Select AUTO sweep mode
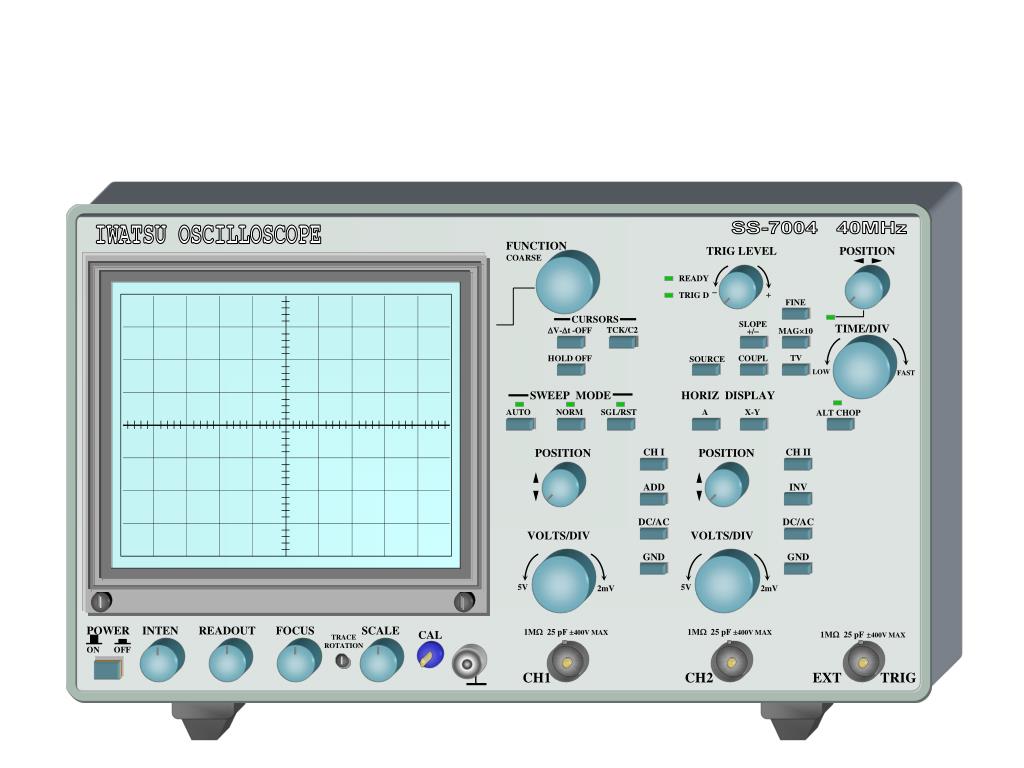This screenshot has width=1024, height=768. click(x=520, y=423)
